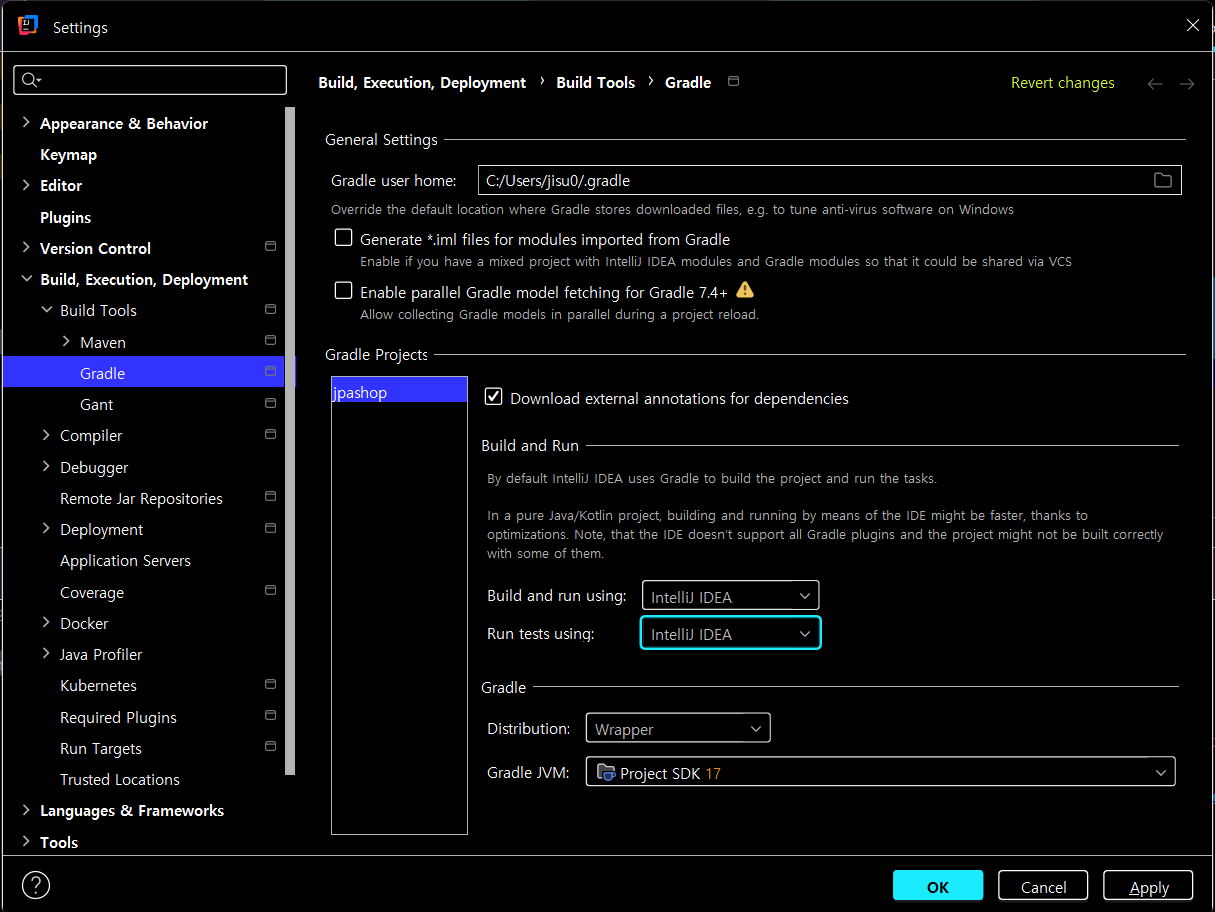Open the Run tests using dropdown
Image resolution: width=1215 pixels, height=912 pixels.
point(730,633)
